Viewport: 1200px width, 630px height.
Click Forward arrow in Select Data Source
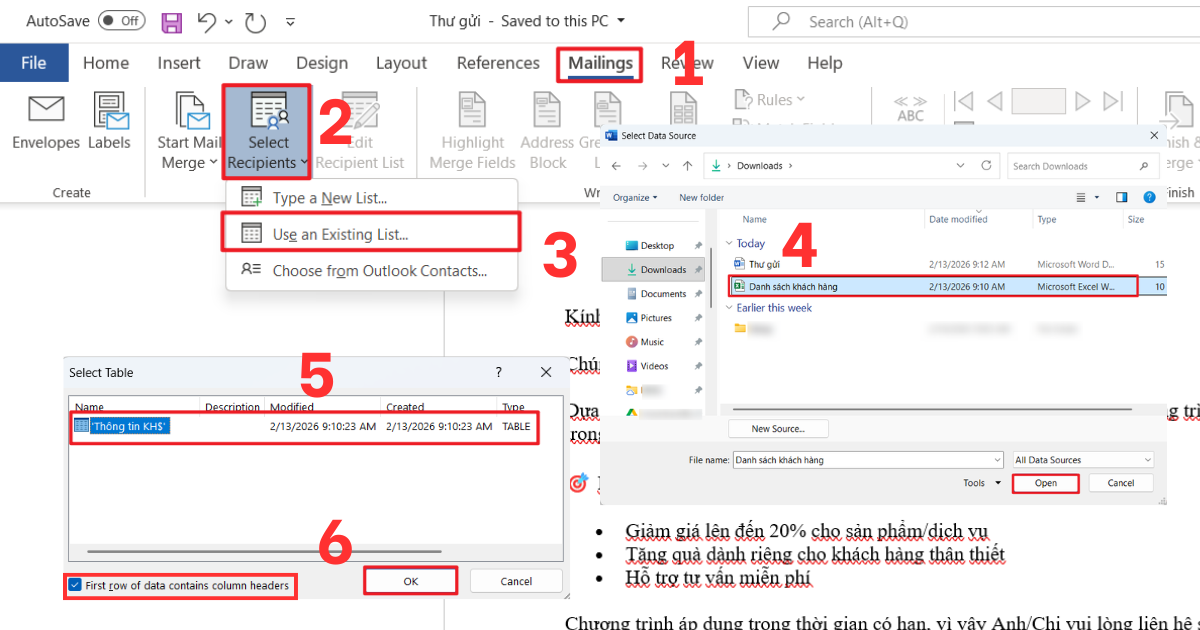(x=641, y=165)
